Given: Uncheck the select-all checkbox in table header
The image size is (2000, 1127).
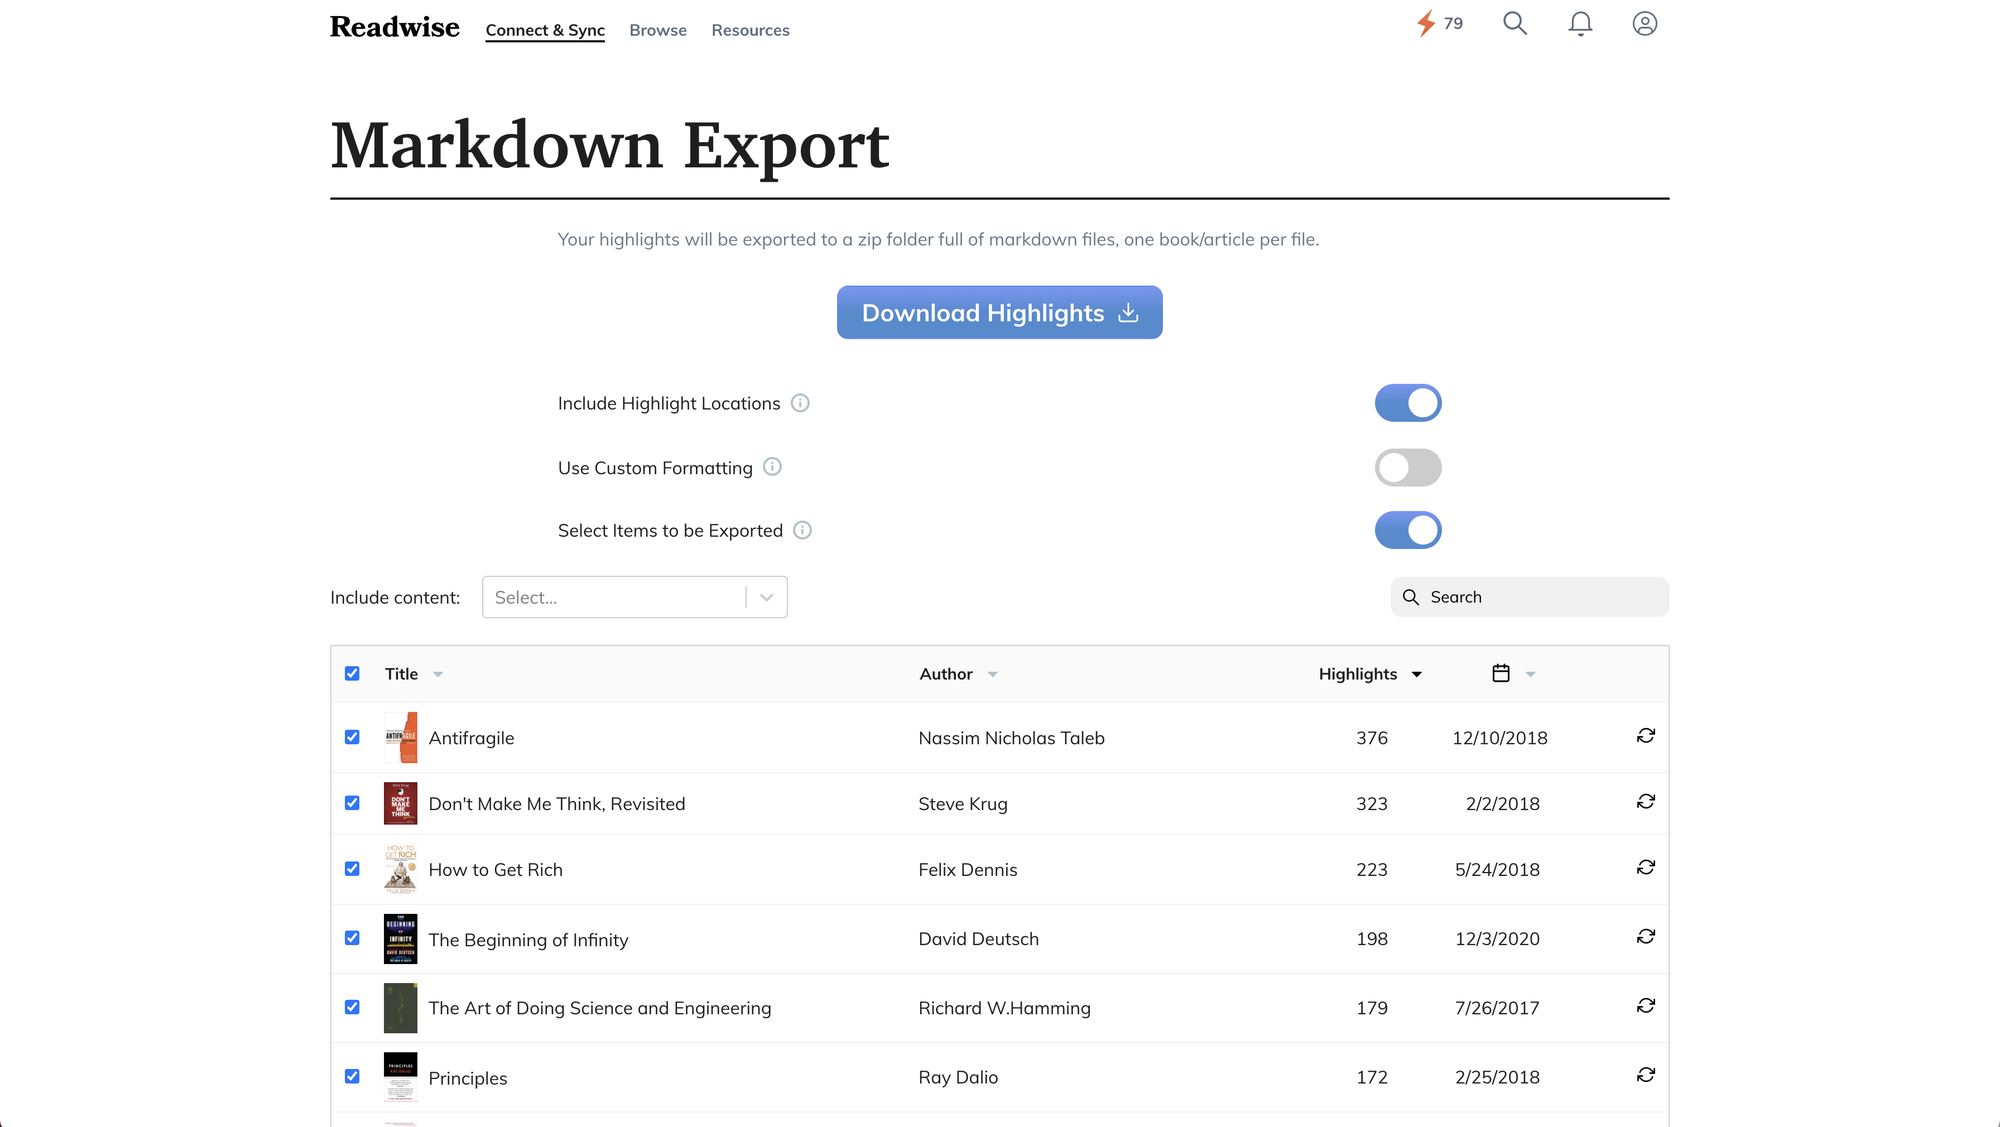Looking at the screenshot, I should click(352, 673).
